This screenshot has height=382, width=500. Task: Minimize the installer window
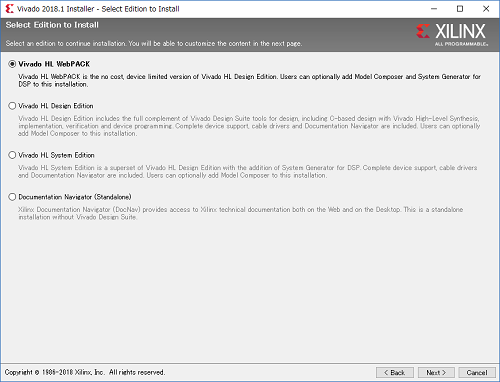pos(434,9)
